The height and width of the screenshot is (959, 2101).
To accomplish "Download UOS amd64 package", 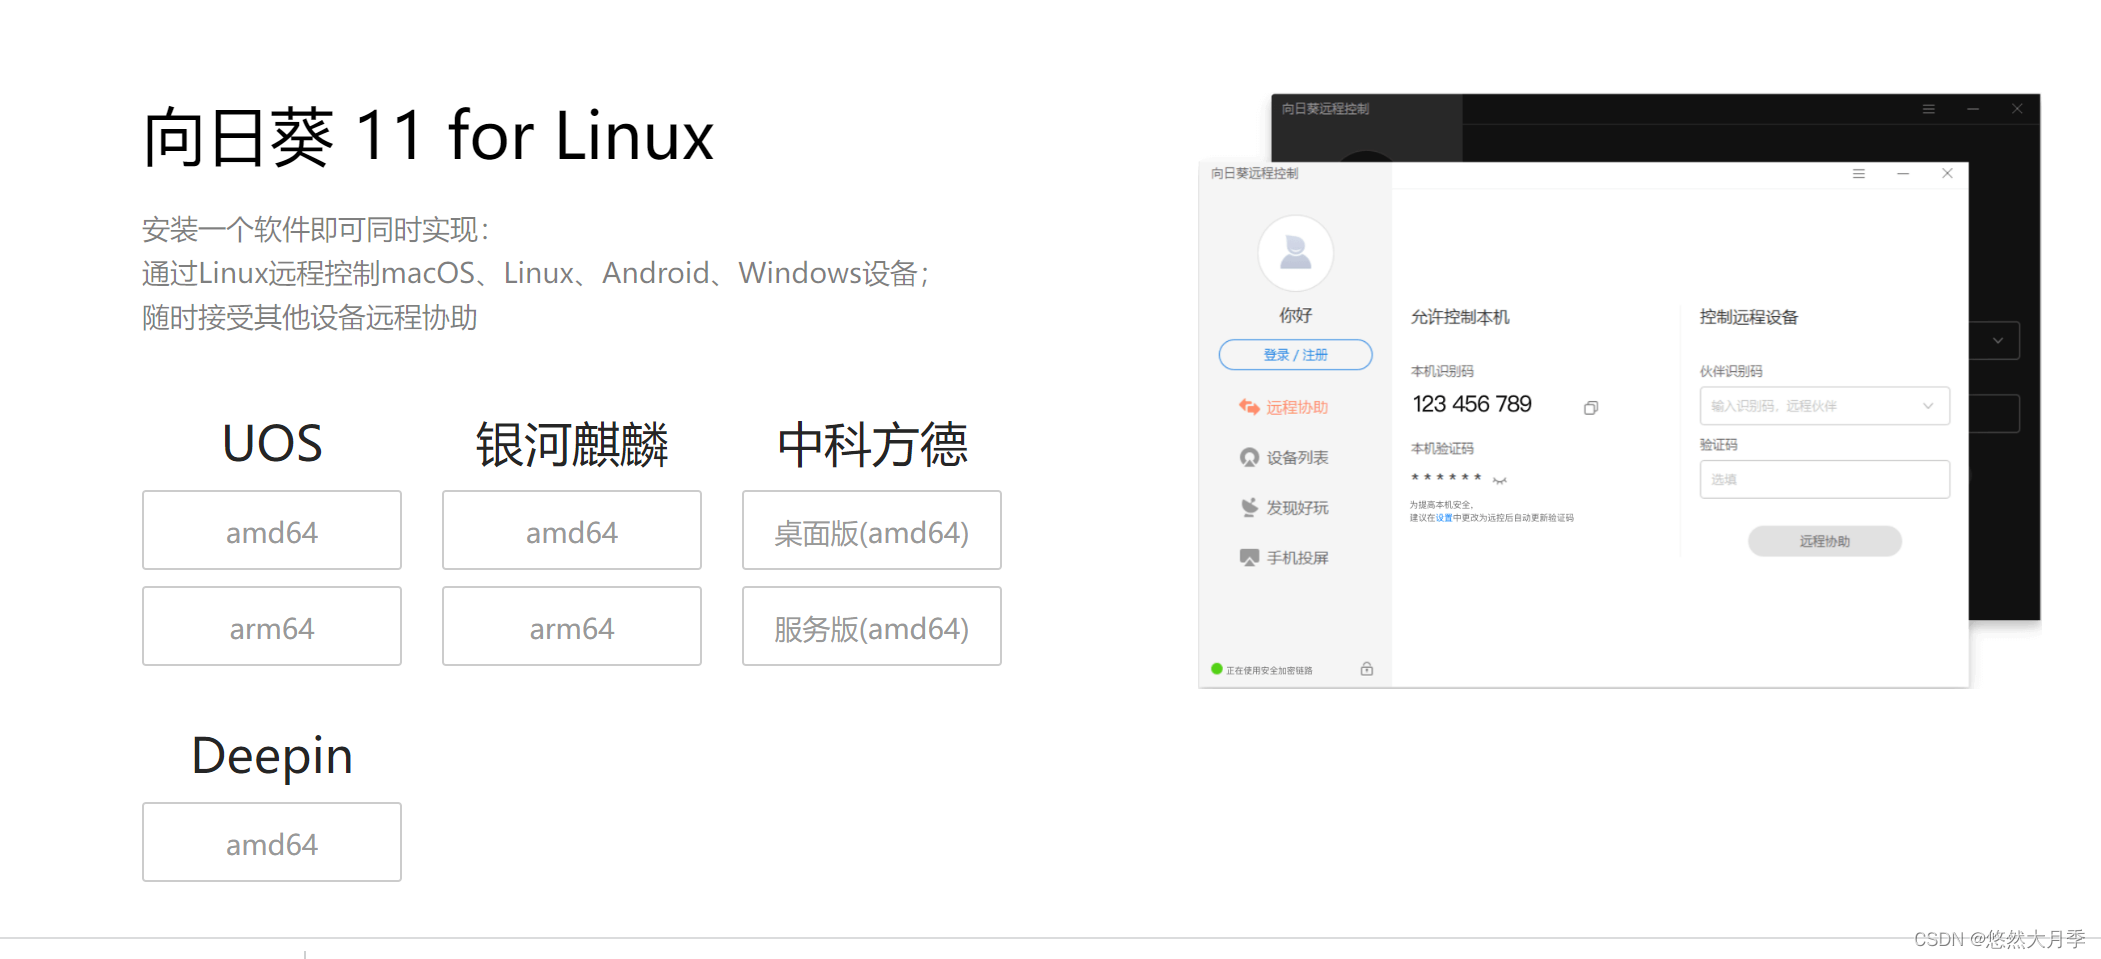I will pos(272,530).
